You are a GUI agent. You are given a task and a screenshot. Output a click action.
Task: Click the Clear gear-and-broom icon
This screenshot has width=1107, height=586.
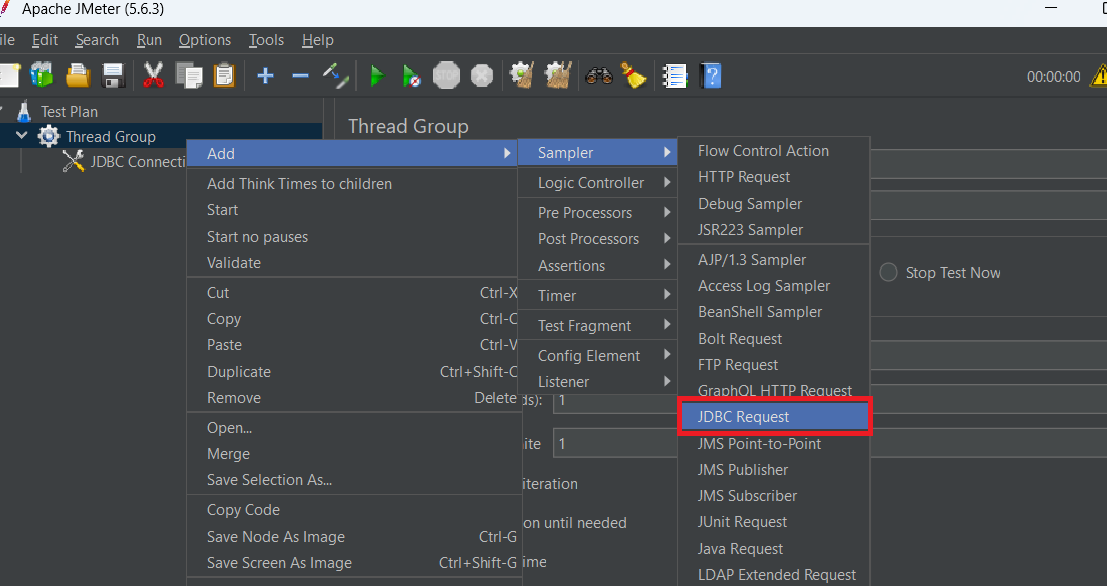click(x=522, y=75)
